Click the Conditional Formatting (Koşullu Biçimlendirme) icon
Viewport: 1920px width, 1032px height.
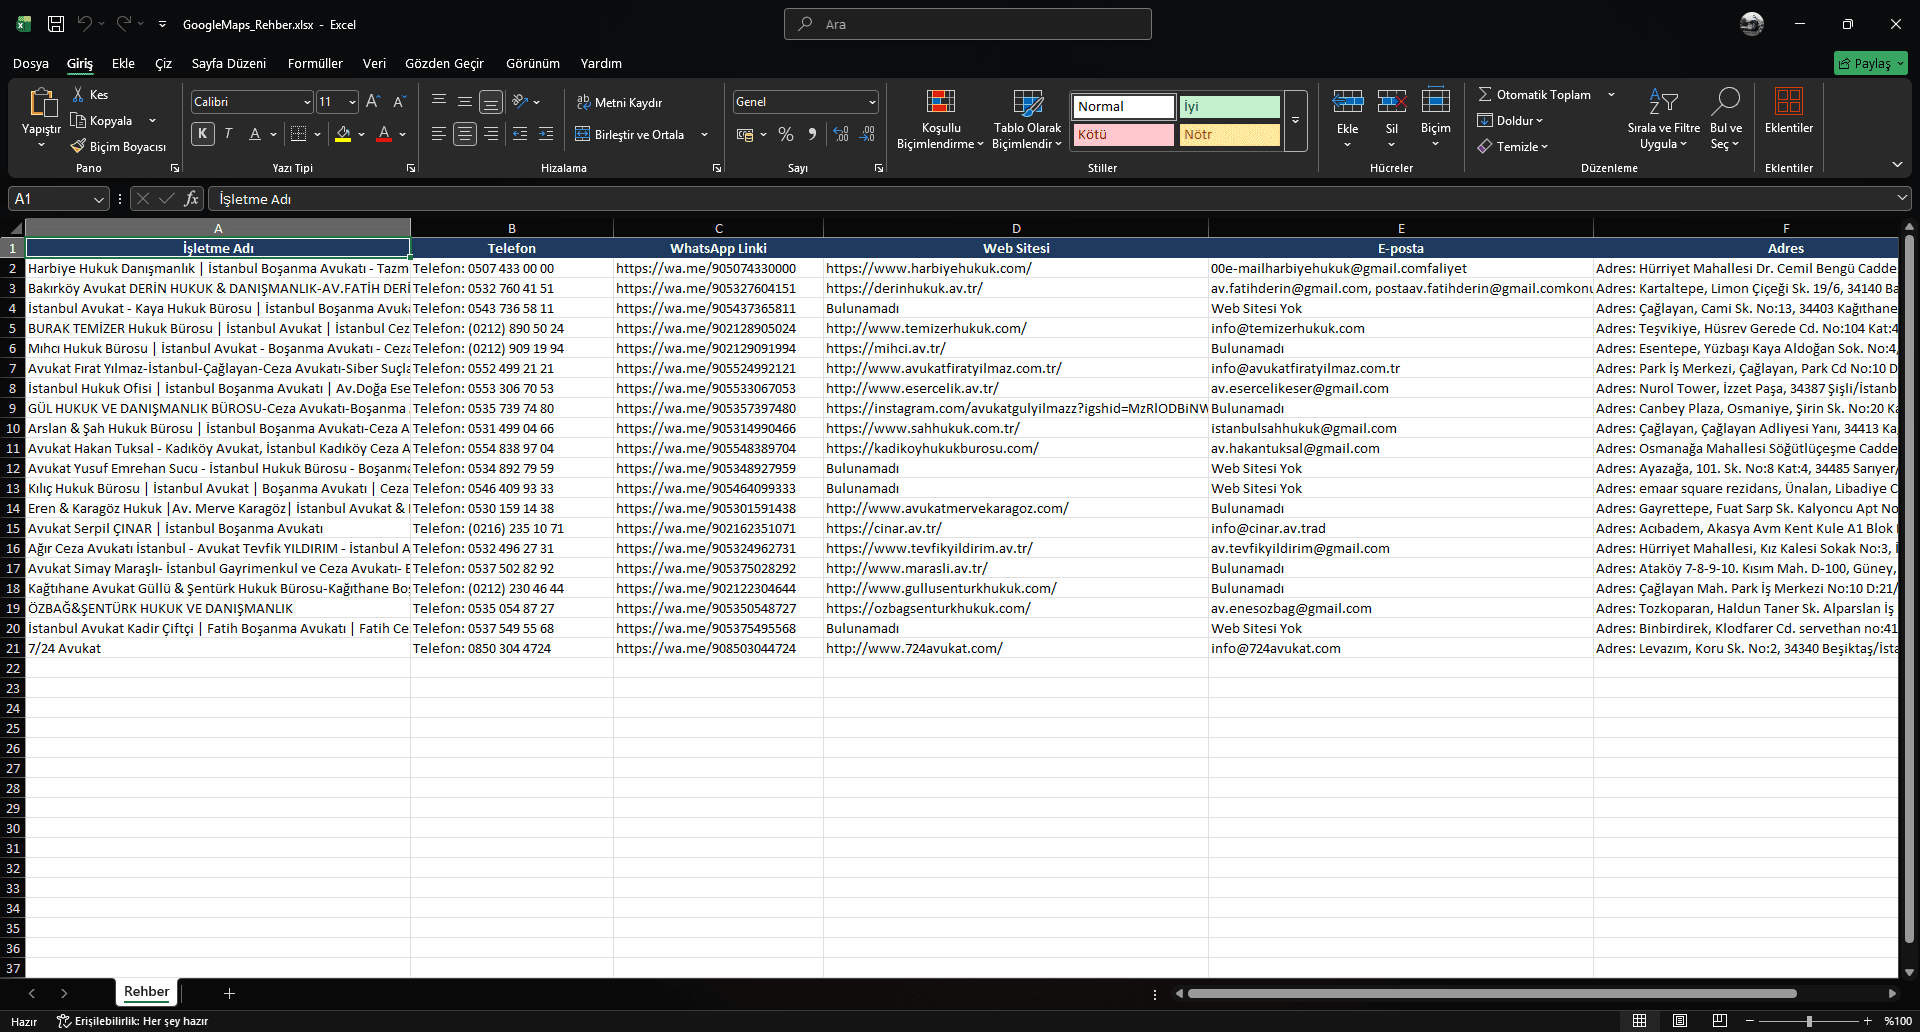pos(940,103)
